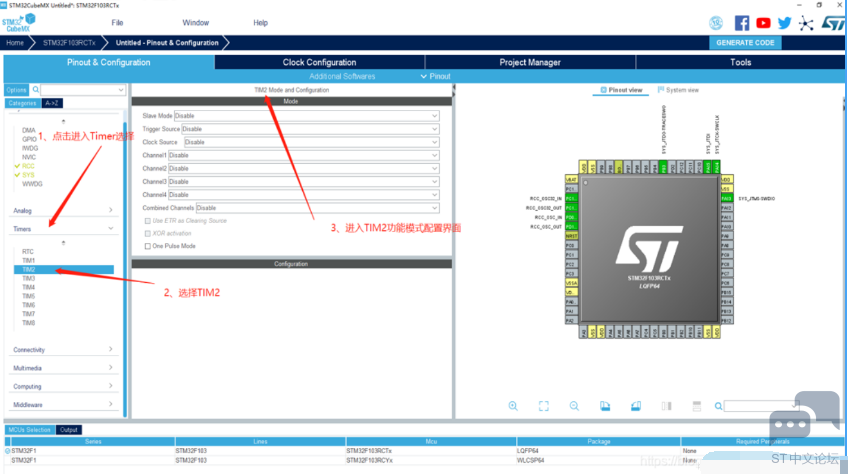
Task: Open the Trigger Source dropdown
Action: pyautogui.click(x=310, y=129)
